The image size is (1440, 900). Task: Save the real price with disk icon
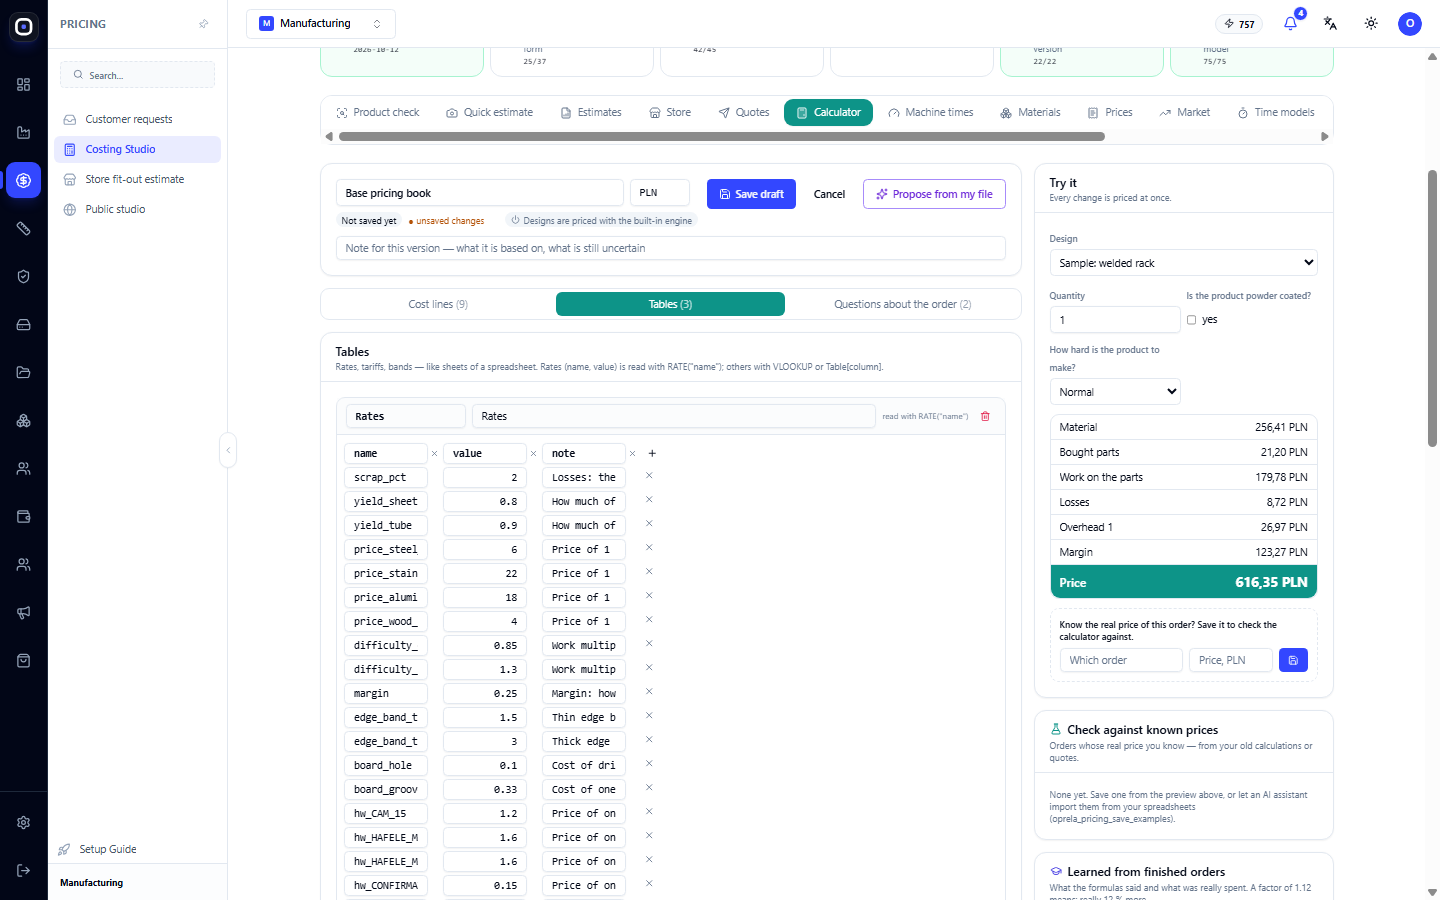1293,660
